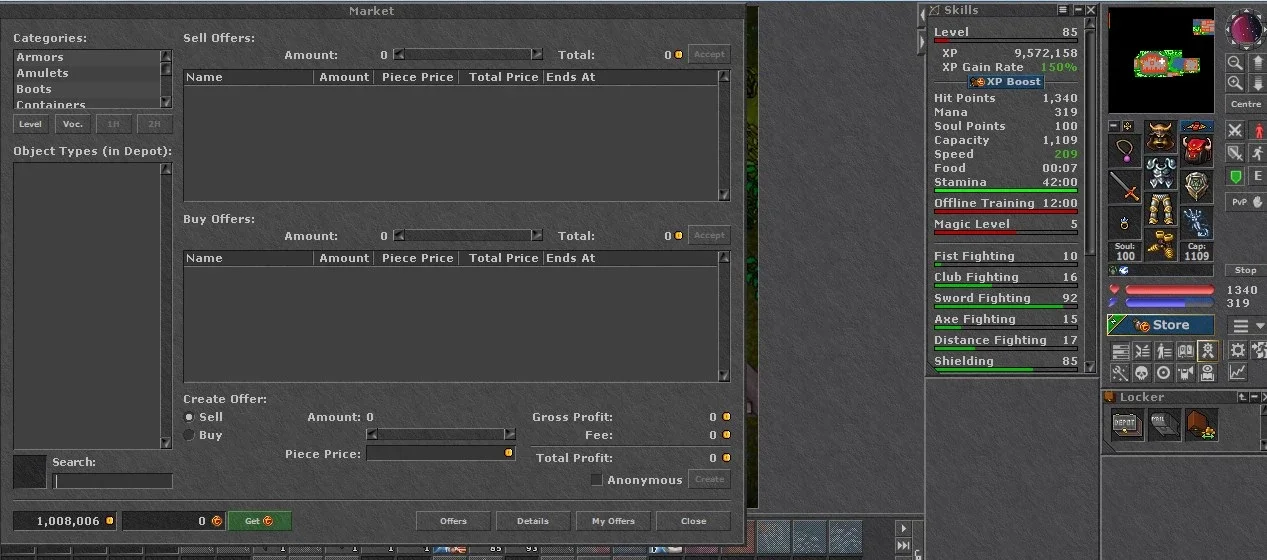Viewport: 1267px width, 560px height.
Task: Click the Sell Offers amount slider
Action: pos(468,55)
